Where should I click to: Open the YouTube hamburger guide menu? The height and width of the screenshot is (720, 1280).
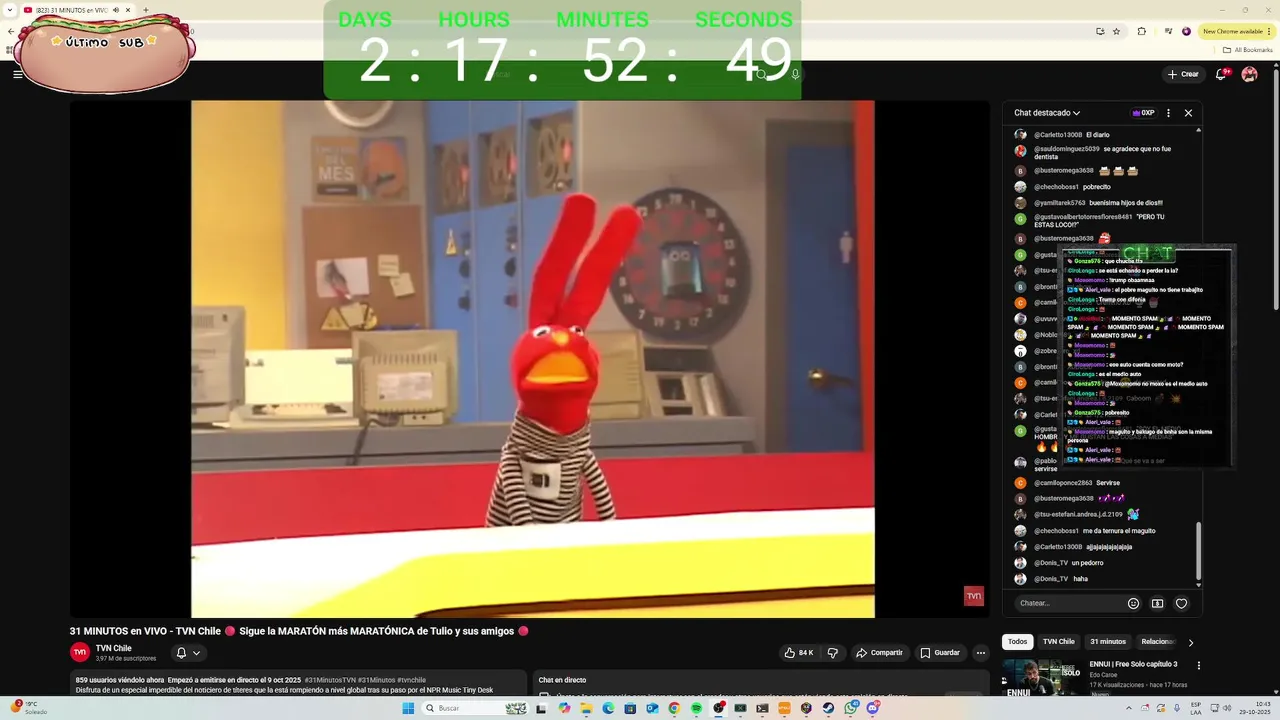[17, 74]
